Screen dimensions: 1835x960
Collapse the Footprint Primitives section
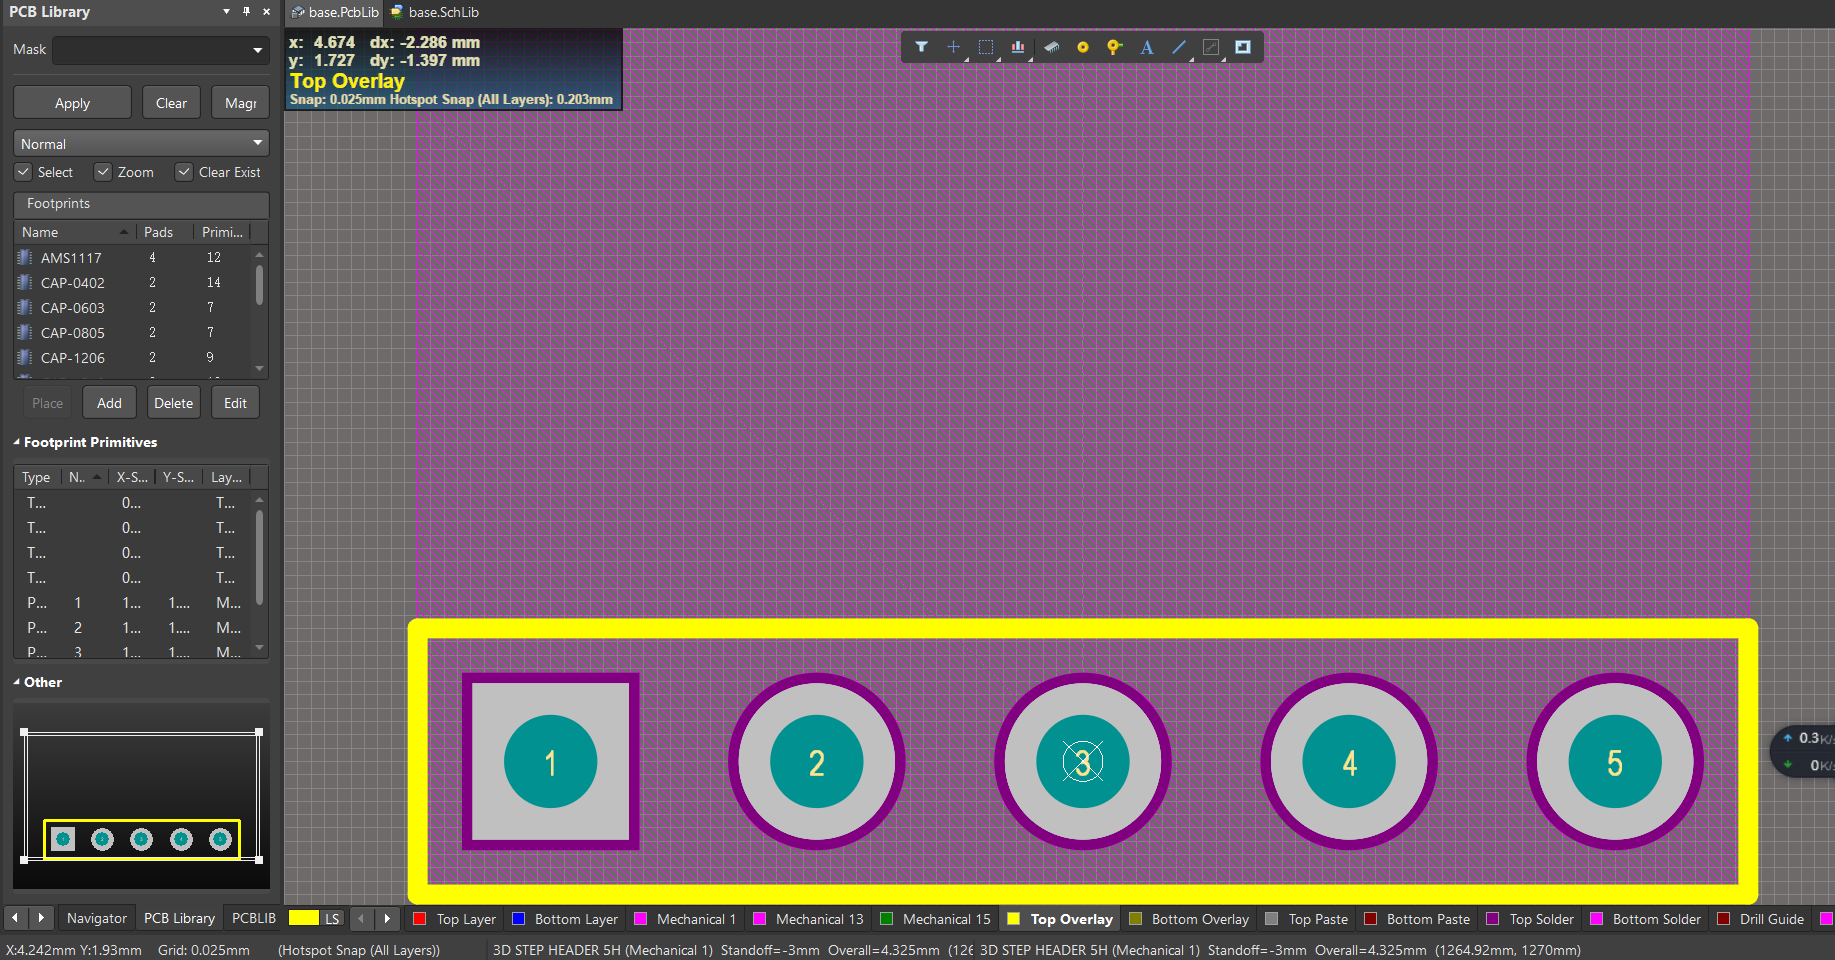[17, 442]
